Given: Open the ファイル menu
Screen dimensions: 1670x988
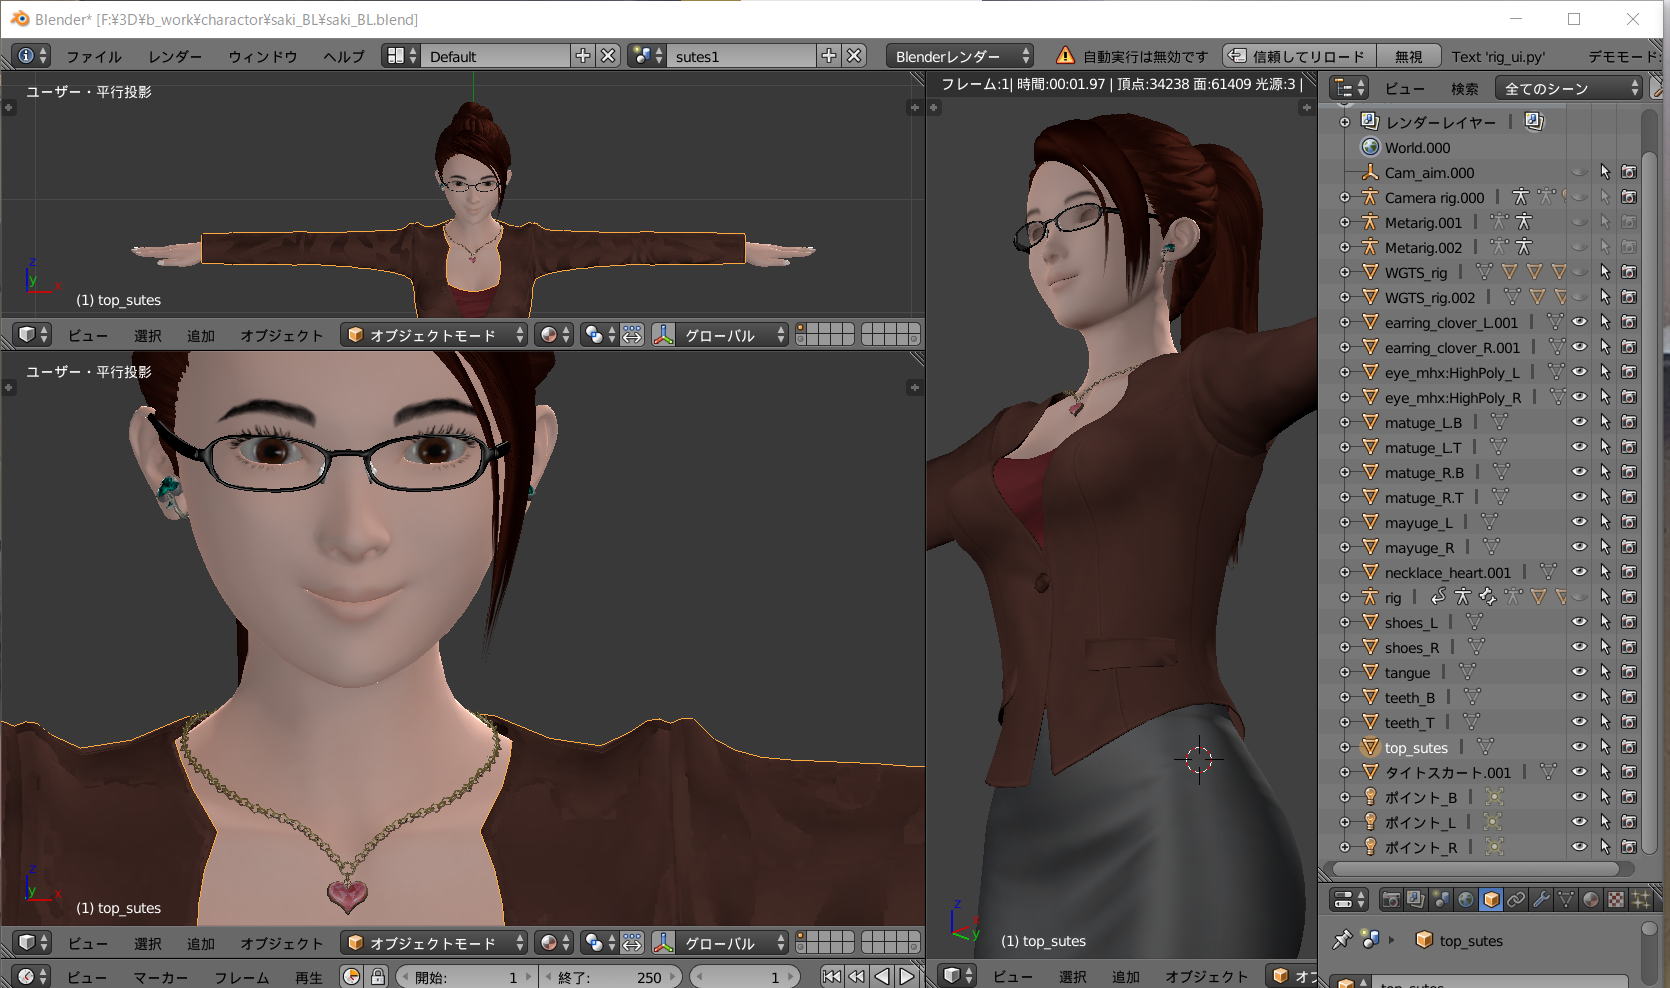Looking at the screenshot, I should pyautogui.click(x=93, y=56).
